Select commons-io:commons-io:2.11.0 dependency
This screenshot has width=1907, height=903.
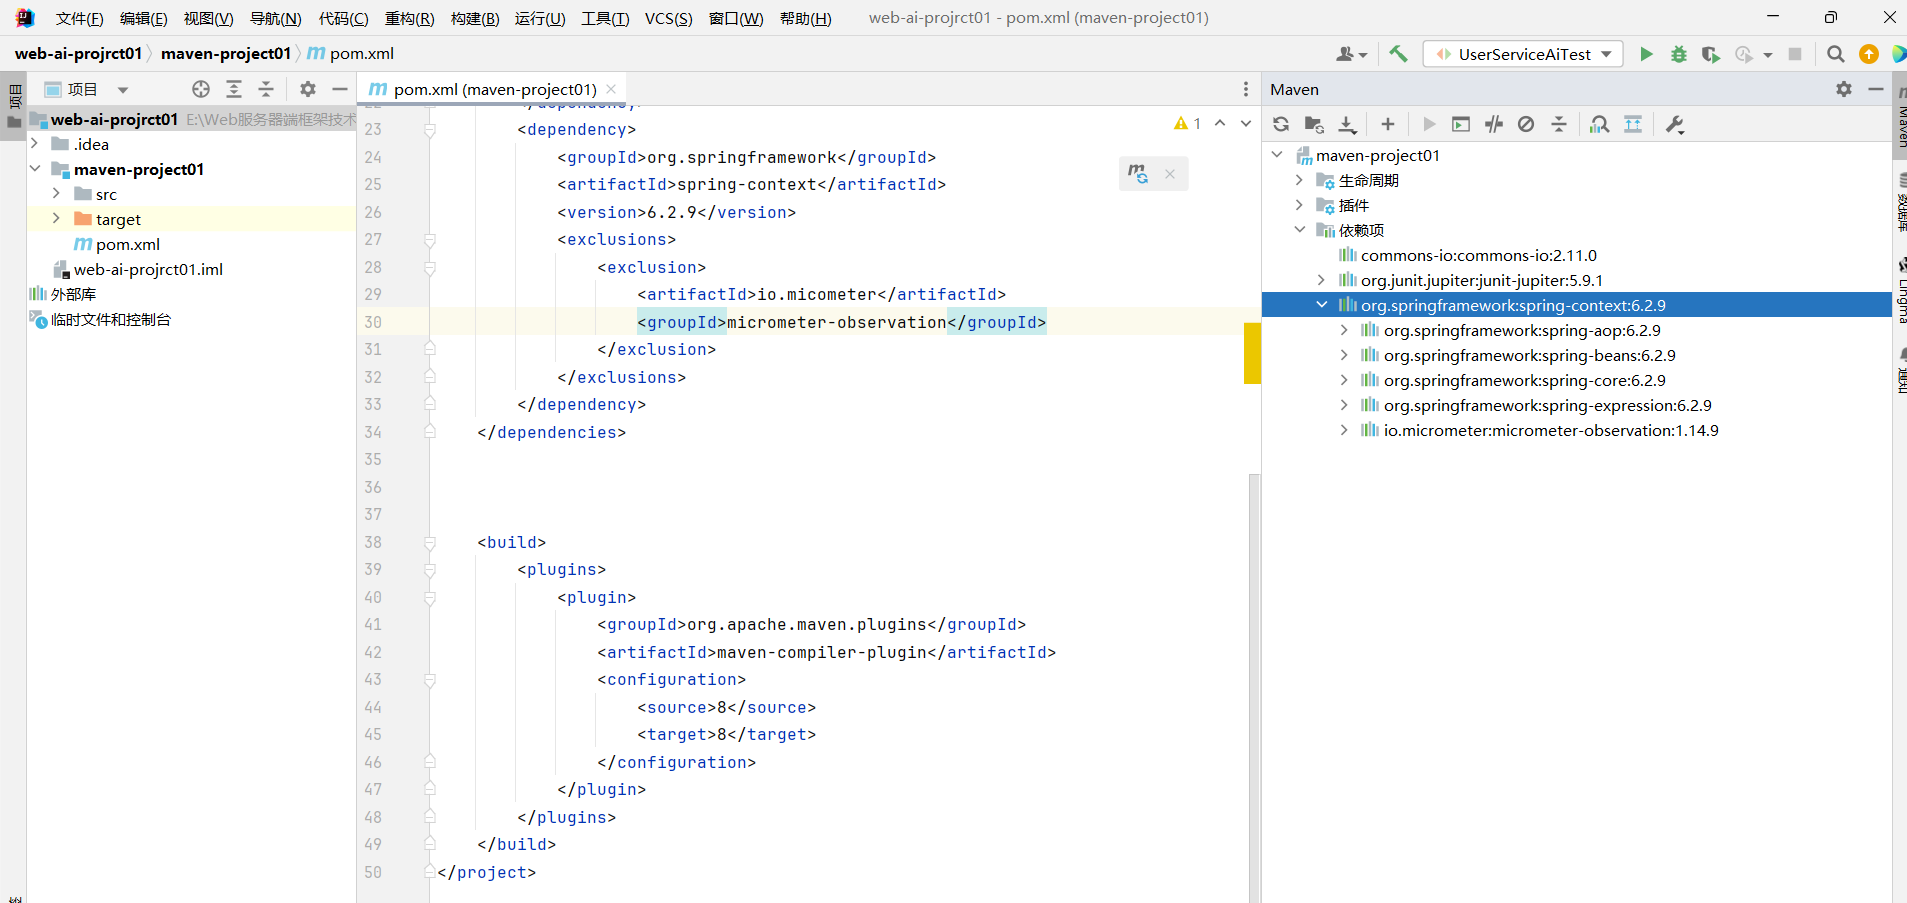pos(1478,255)
